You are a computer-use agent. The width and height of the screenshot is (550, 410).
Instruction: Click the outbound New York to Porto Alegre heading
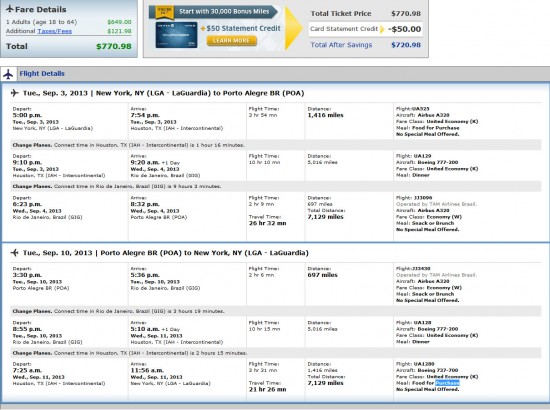pyautogui.click(x=163, y=93)
